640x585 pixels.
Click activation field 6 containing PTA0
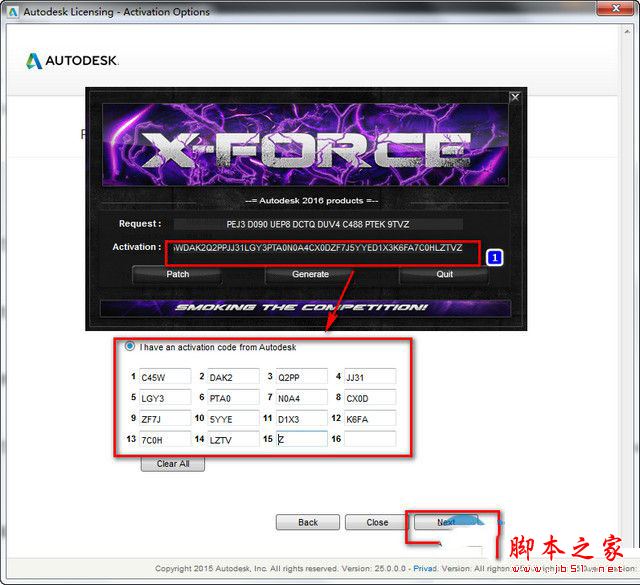[x=233, y=397]
